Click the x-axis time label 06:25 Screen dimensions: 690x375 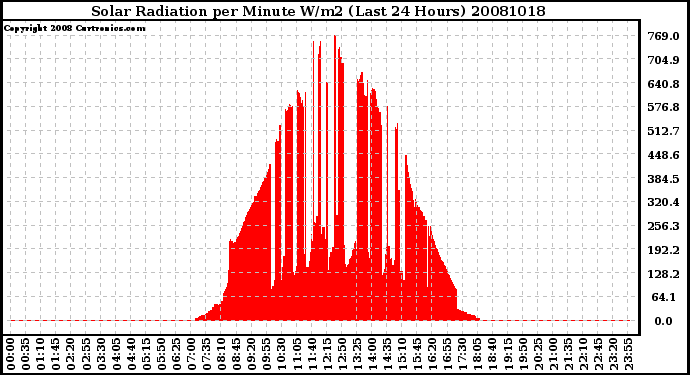pos(176,354)
